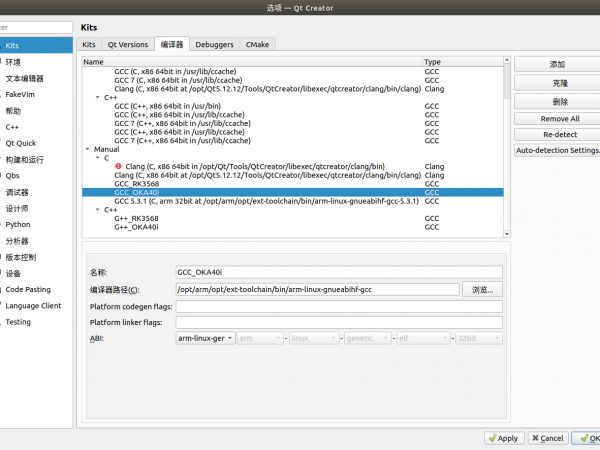Open the Python settings category

pos(18,225)
